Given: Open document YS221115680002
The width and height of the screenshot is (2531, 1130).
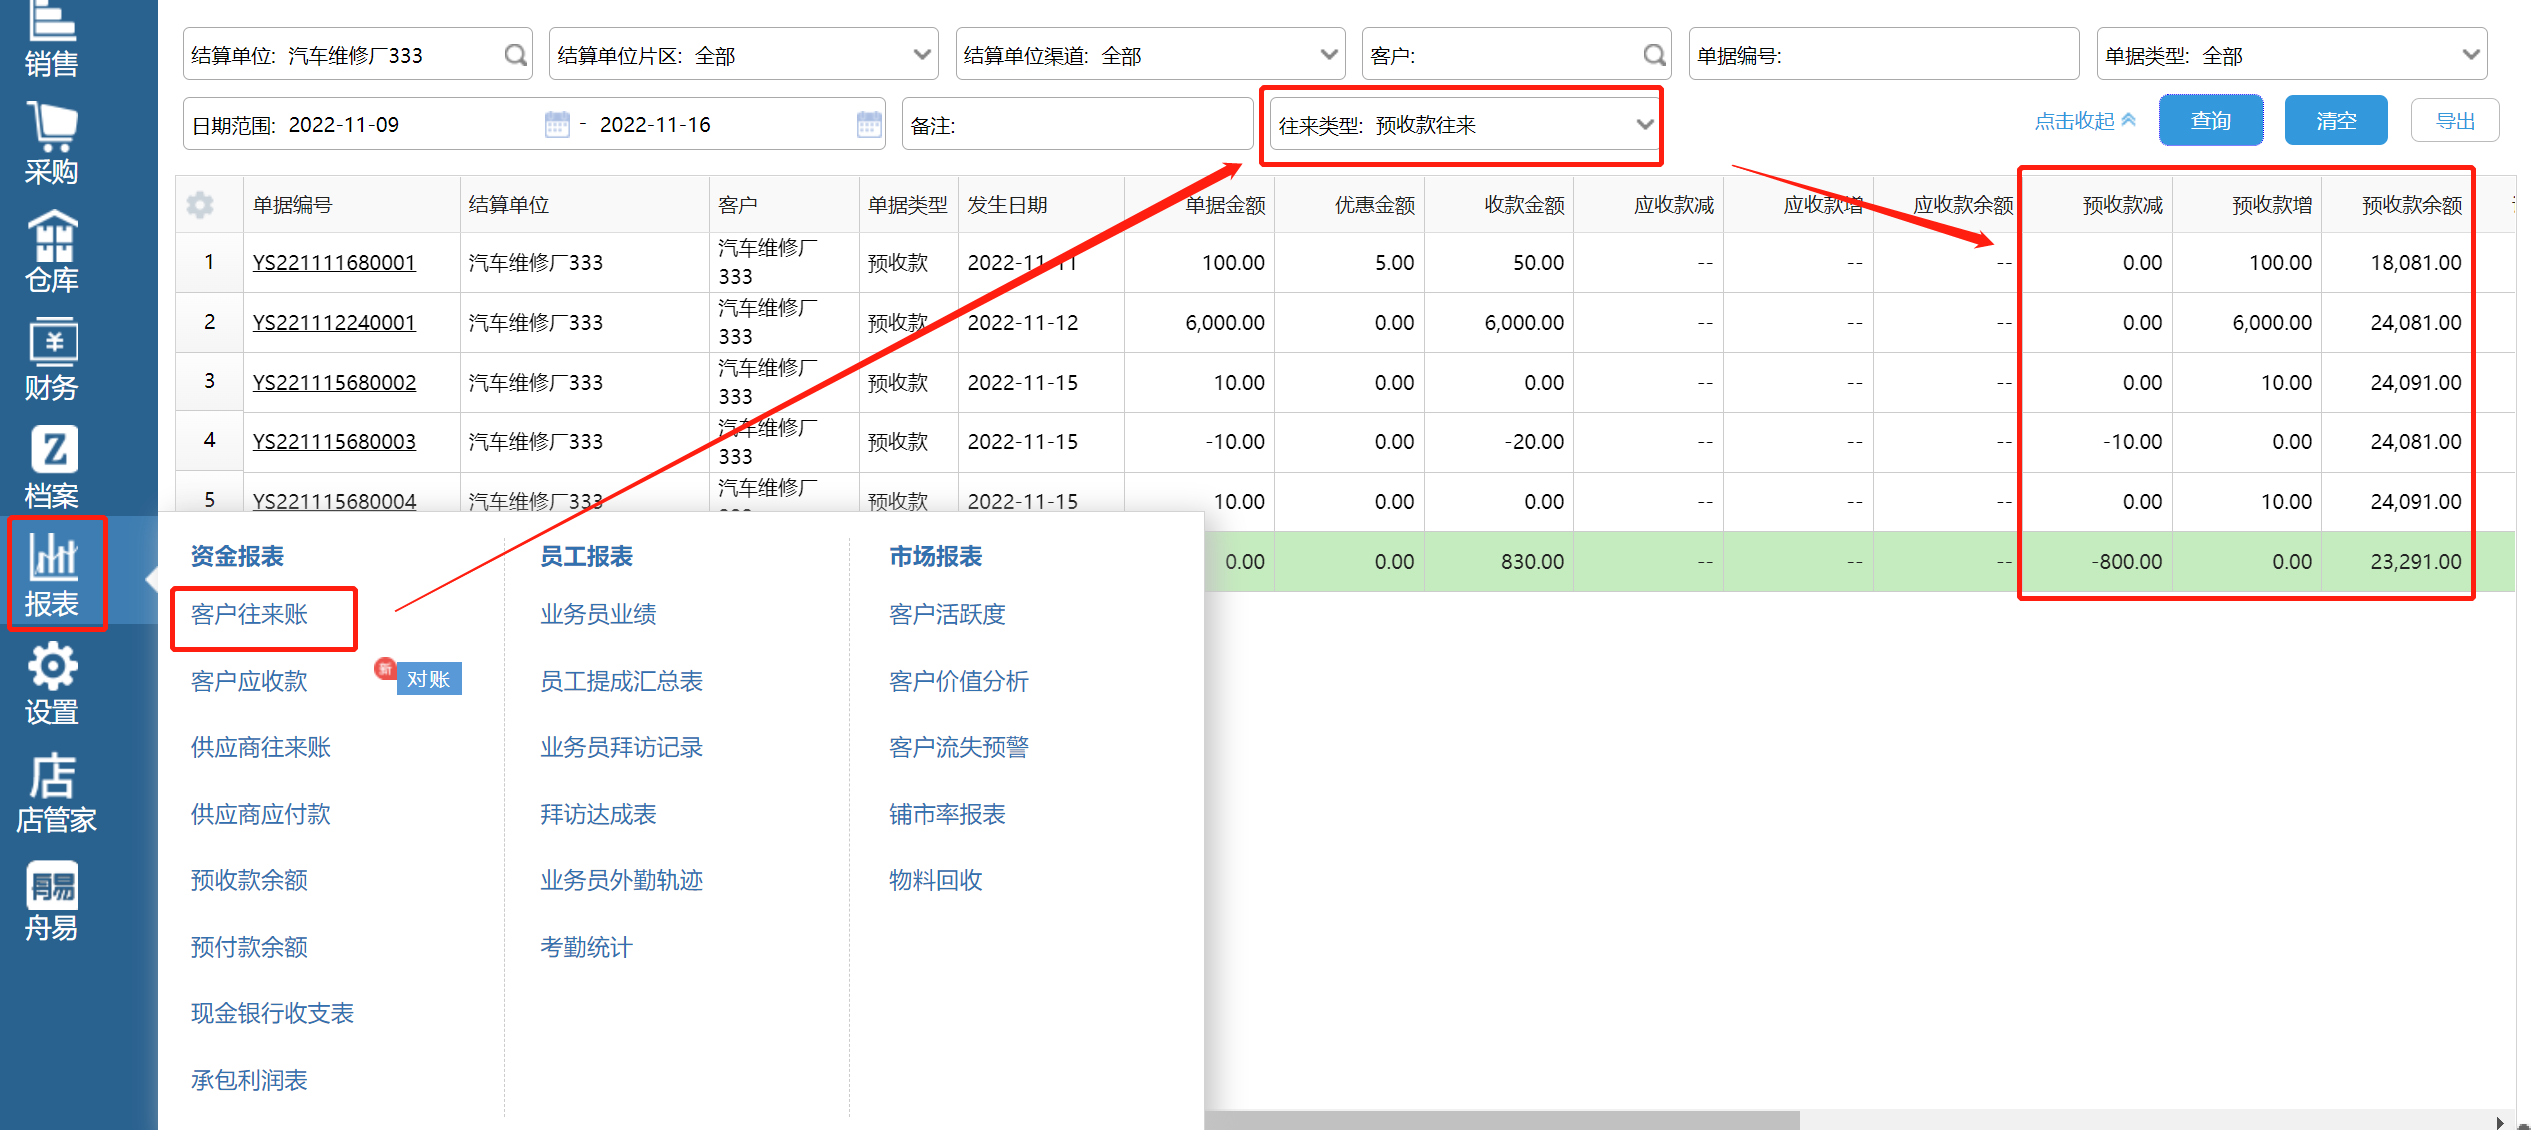Looking at the screenshot, I should pos(334,383).
